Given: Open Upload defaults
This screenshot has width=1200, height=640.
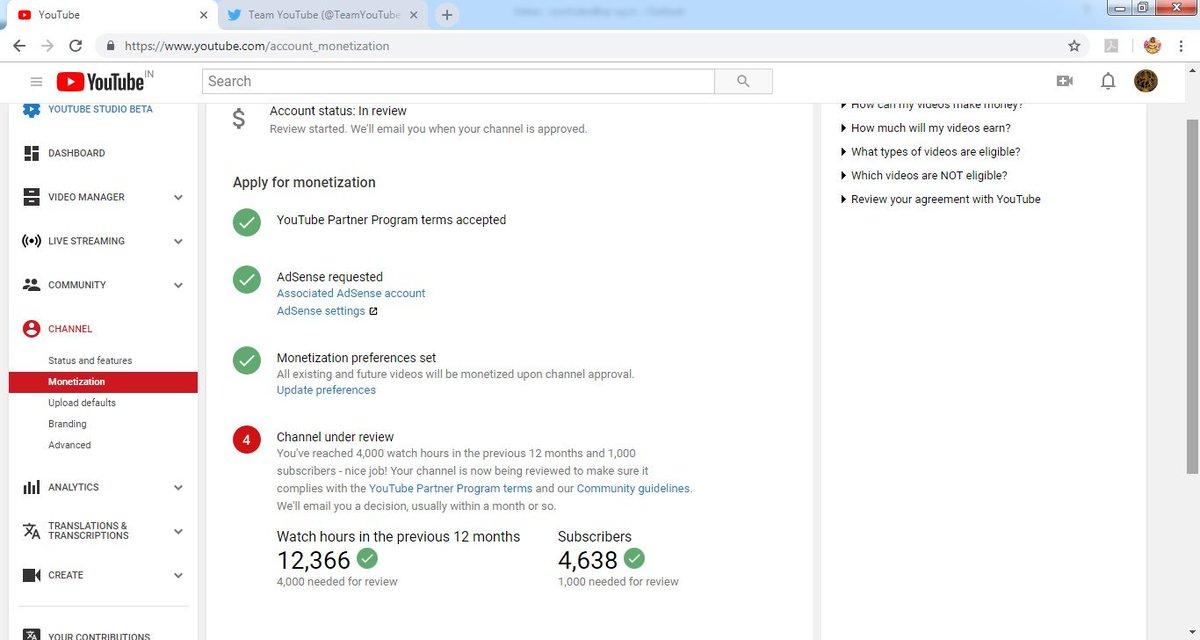Looking at the screenshot, I should pos(82,403).
